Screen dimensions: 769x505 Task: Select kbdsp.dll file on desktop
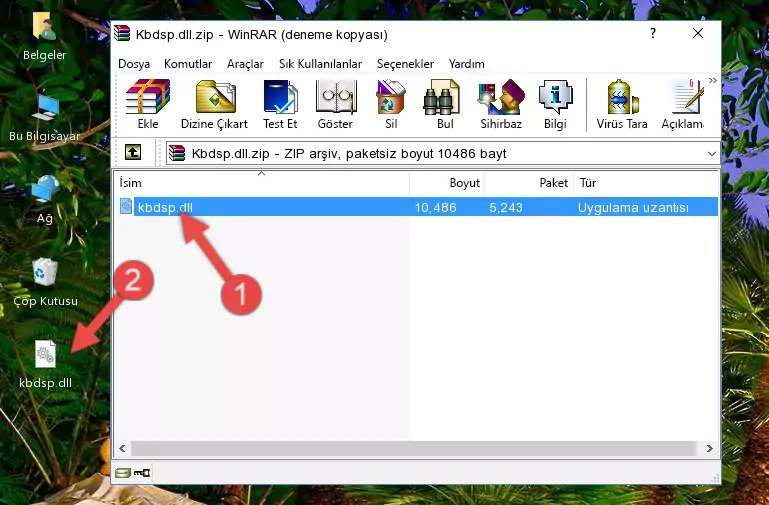tap(45, 364)
